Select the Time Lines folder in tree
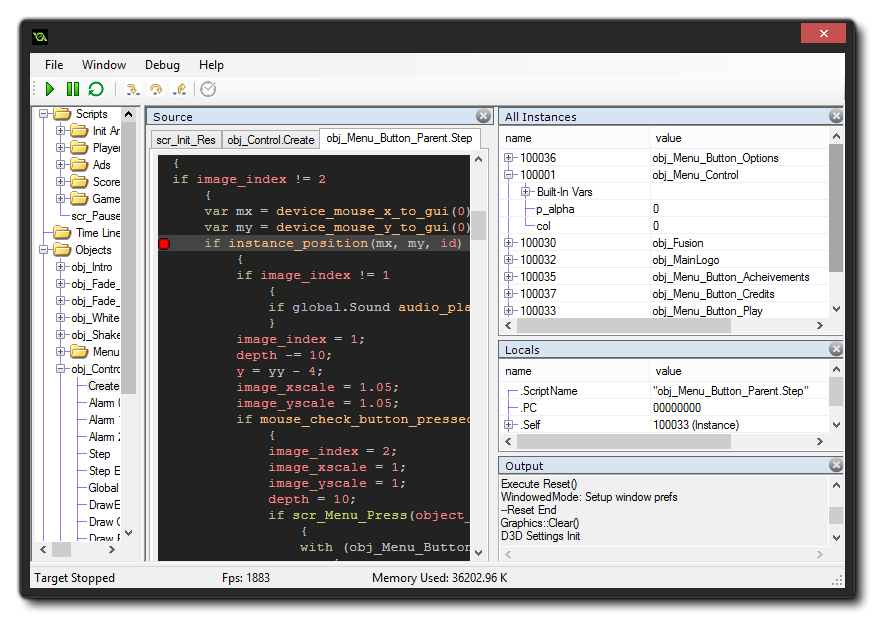This screenshot has height=618, width=875. tap(98, 233)
